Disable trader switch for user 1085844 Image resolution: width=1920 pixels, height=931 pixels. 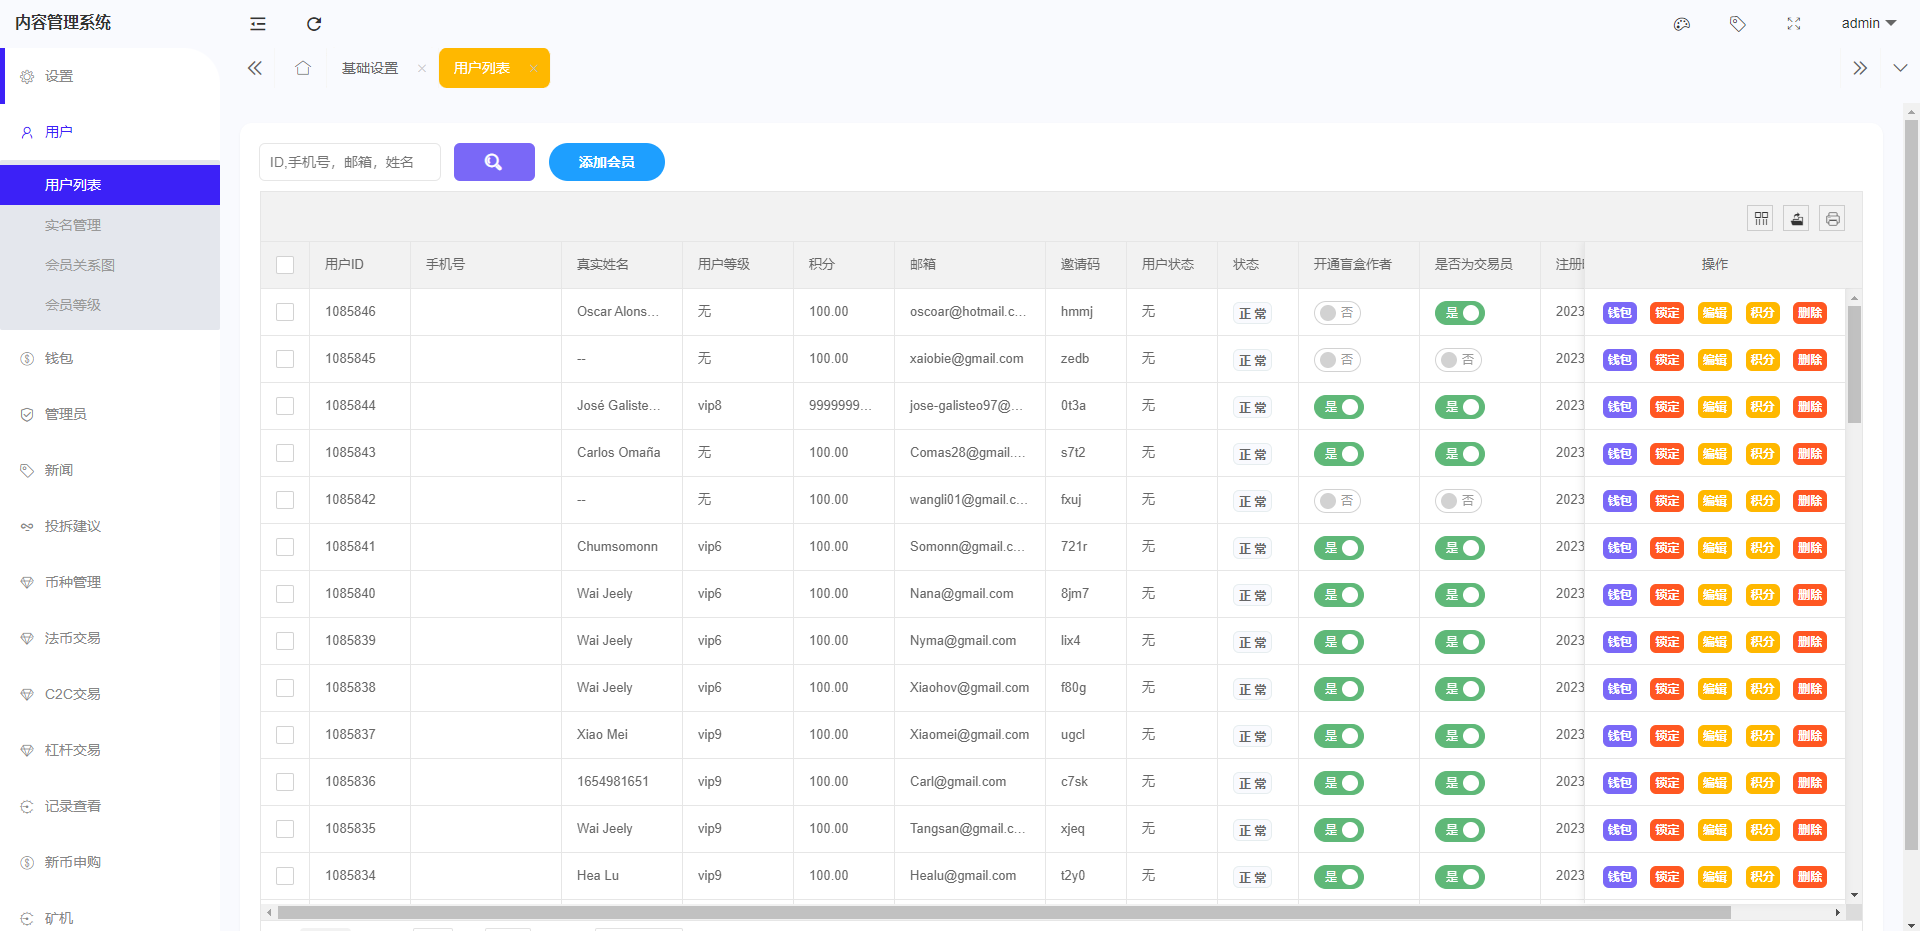pyautogui.click(x=1459, y=407)
